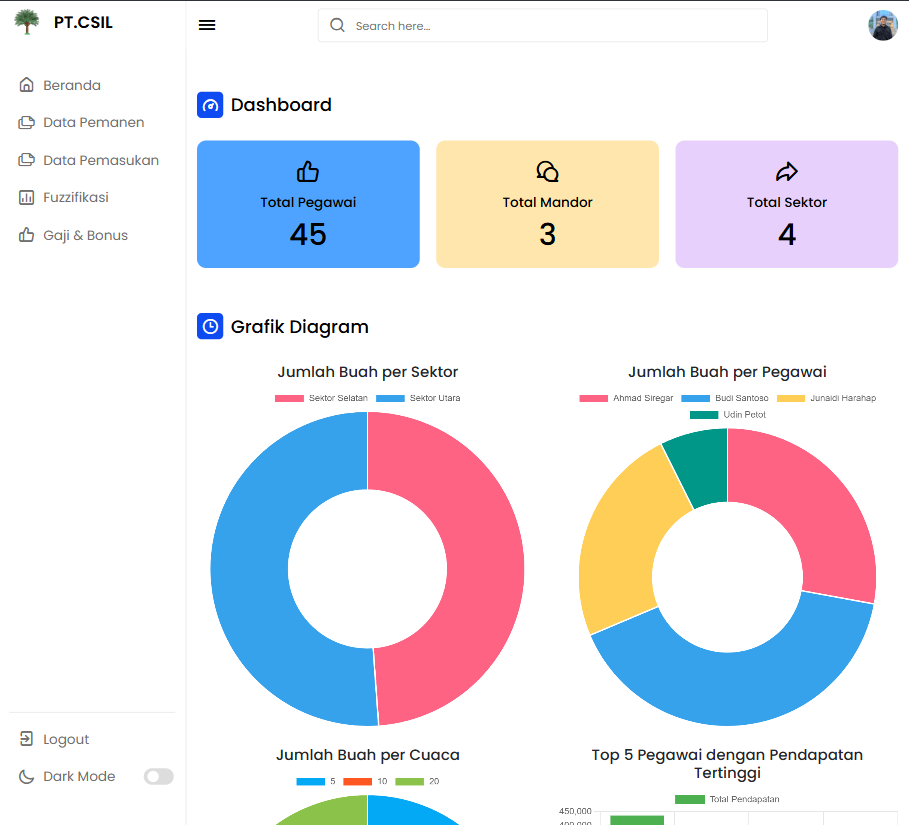Open Data Pemanen page
Screen dimensions: 909x825
pyautogui.click(x=93, y=122)
